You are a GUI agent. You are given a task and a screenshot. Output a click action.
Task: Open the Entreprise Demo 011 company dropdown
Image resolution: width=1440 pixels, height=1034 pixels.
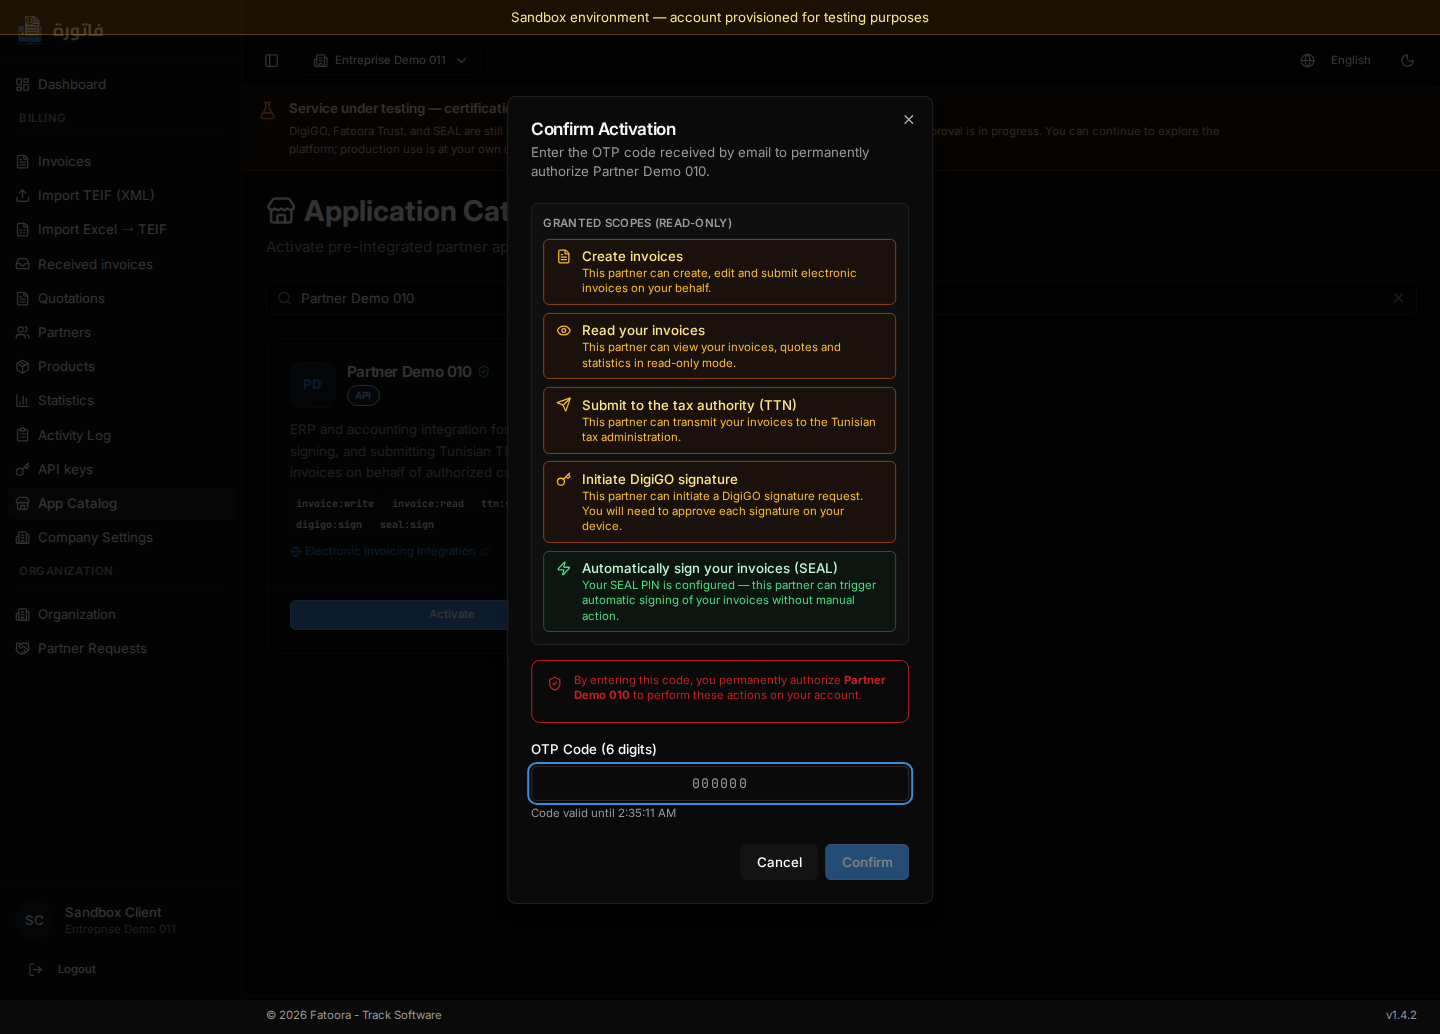[390, 60]
